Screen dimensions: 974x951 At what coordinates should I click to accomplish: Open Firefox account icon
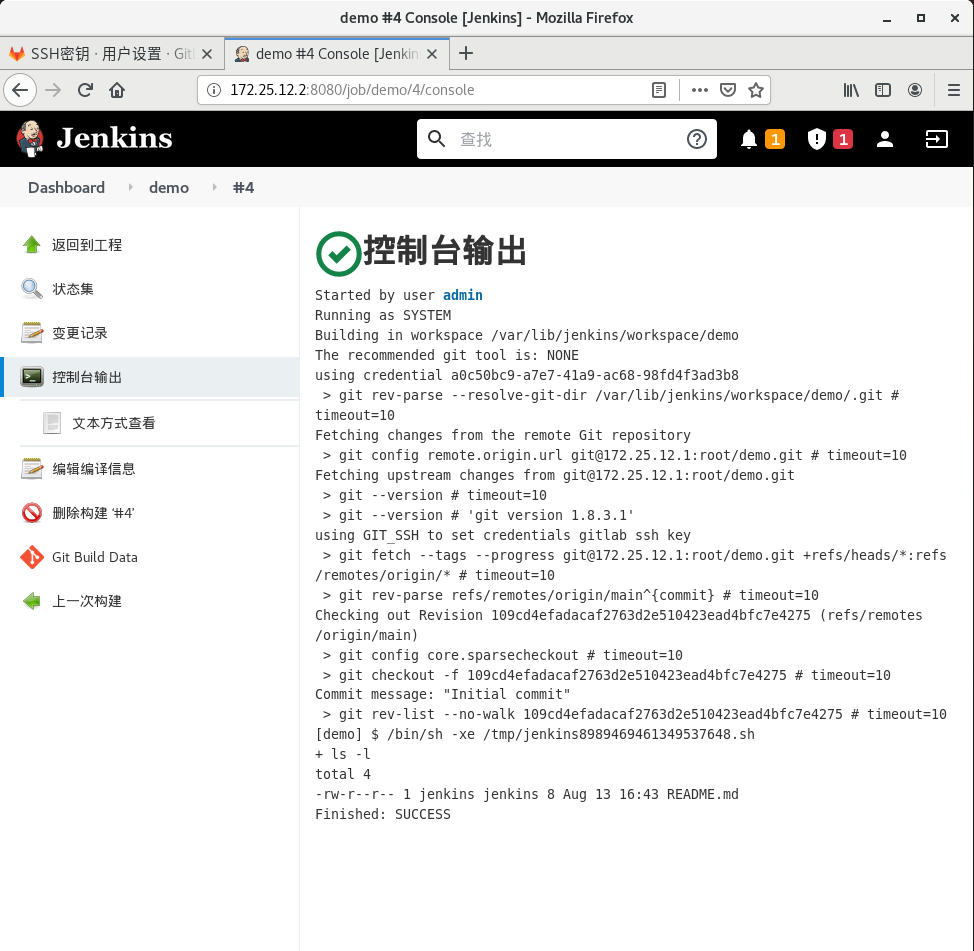[915, 90]
